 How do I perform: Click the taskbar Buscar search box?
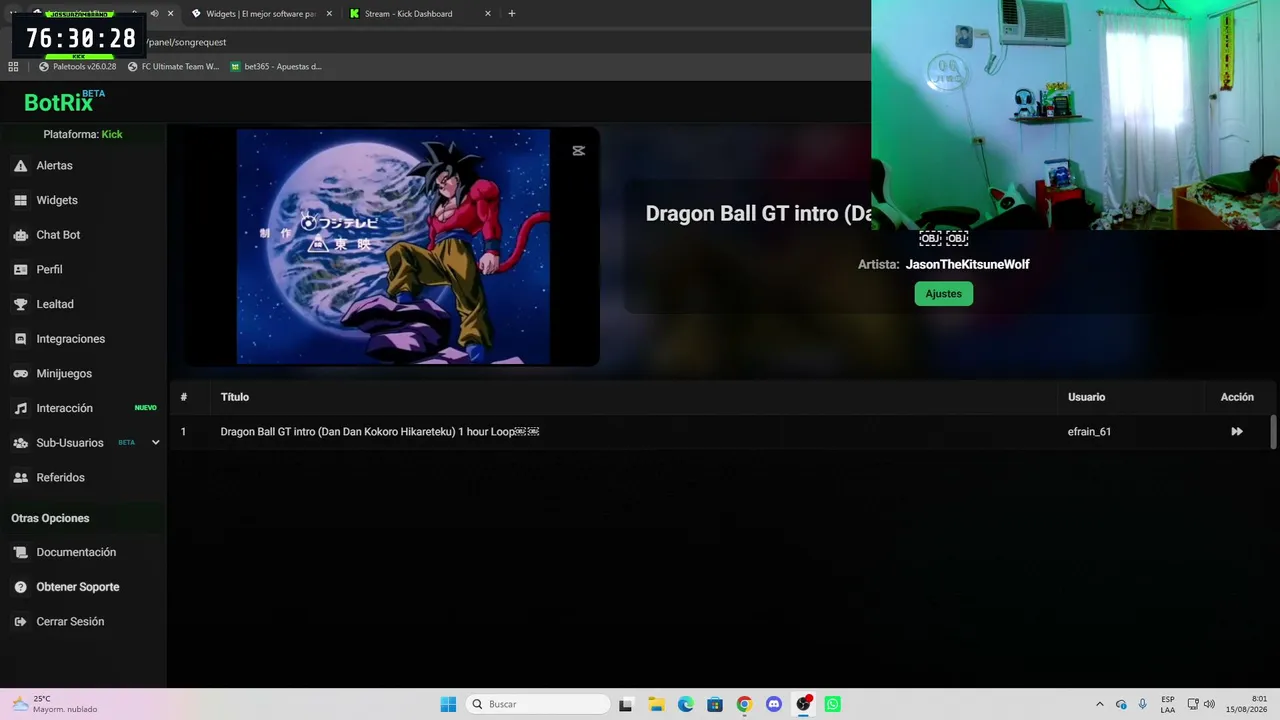tap(540, 704)
